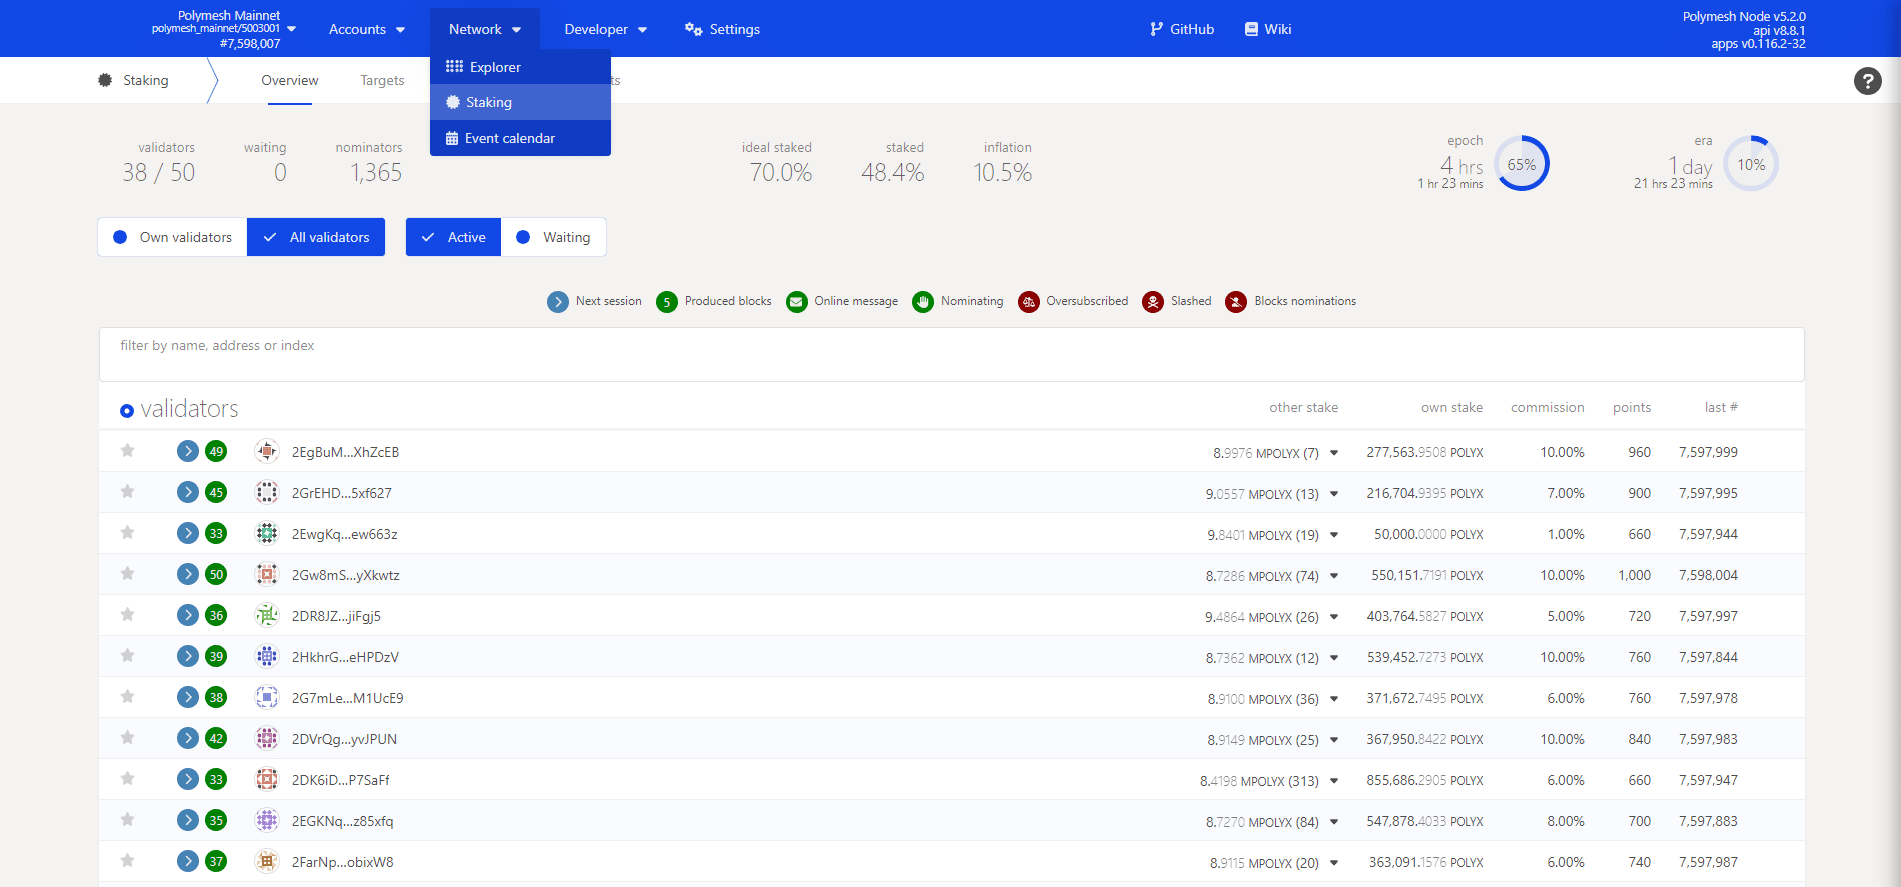Image resolution: width=1901 pixels, height=887 pixels.
Task: Click the era 10% progress ring
Action: [1751, 164]
